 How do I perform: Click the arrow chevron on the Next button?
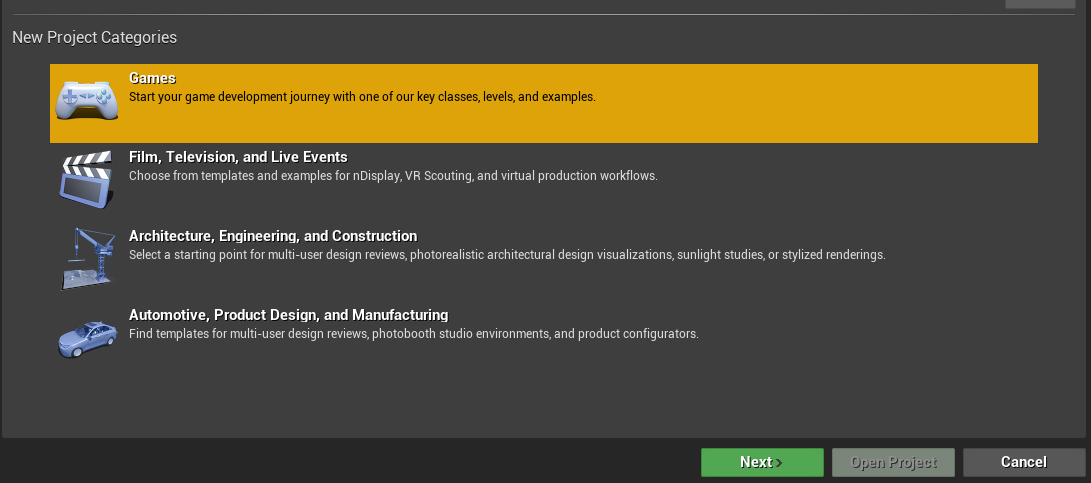[x=779, y=463]
